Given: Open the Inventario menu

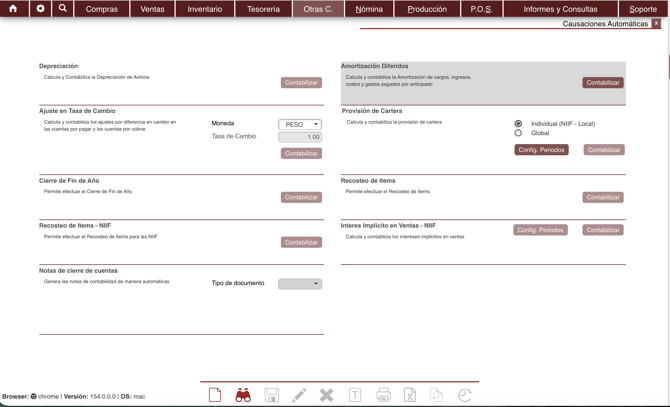Looking at the screenshot, I should click(205, 9).
